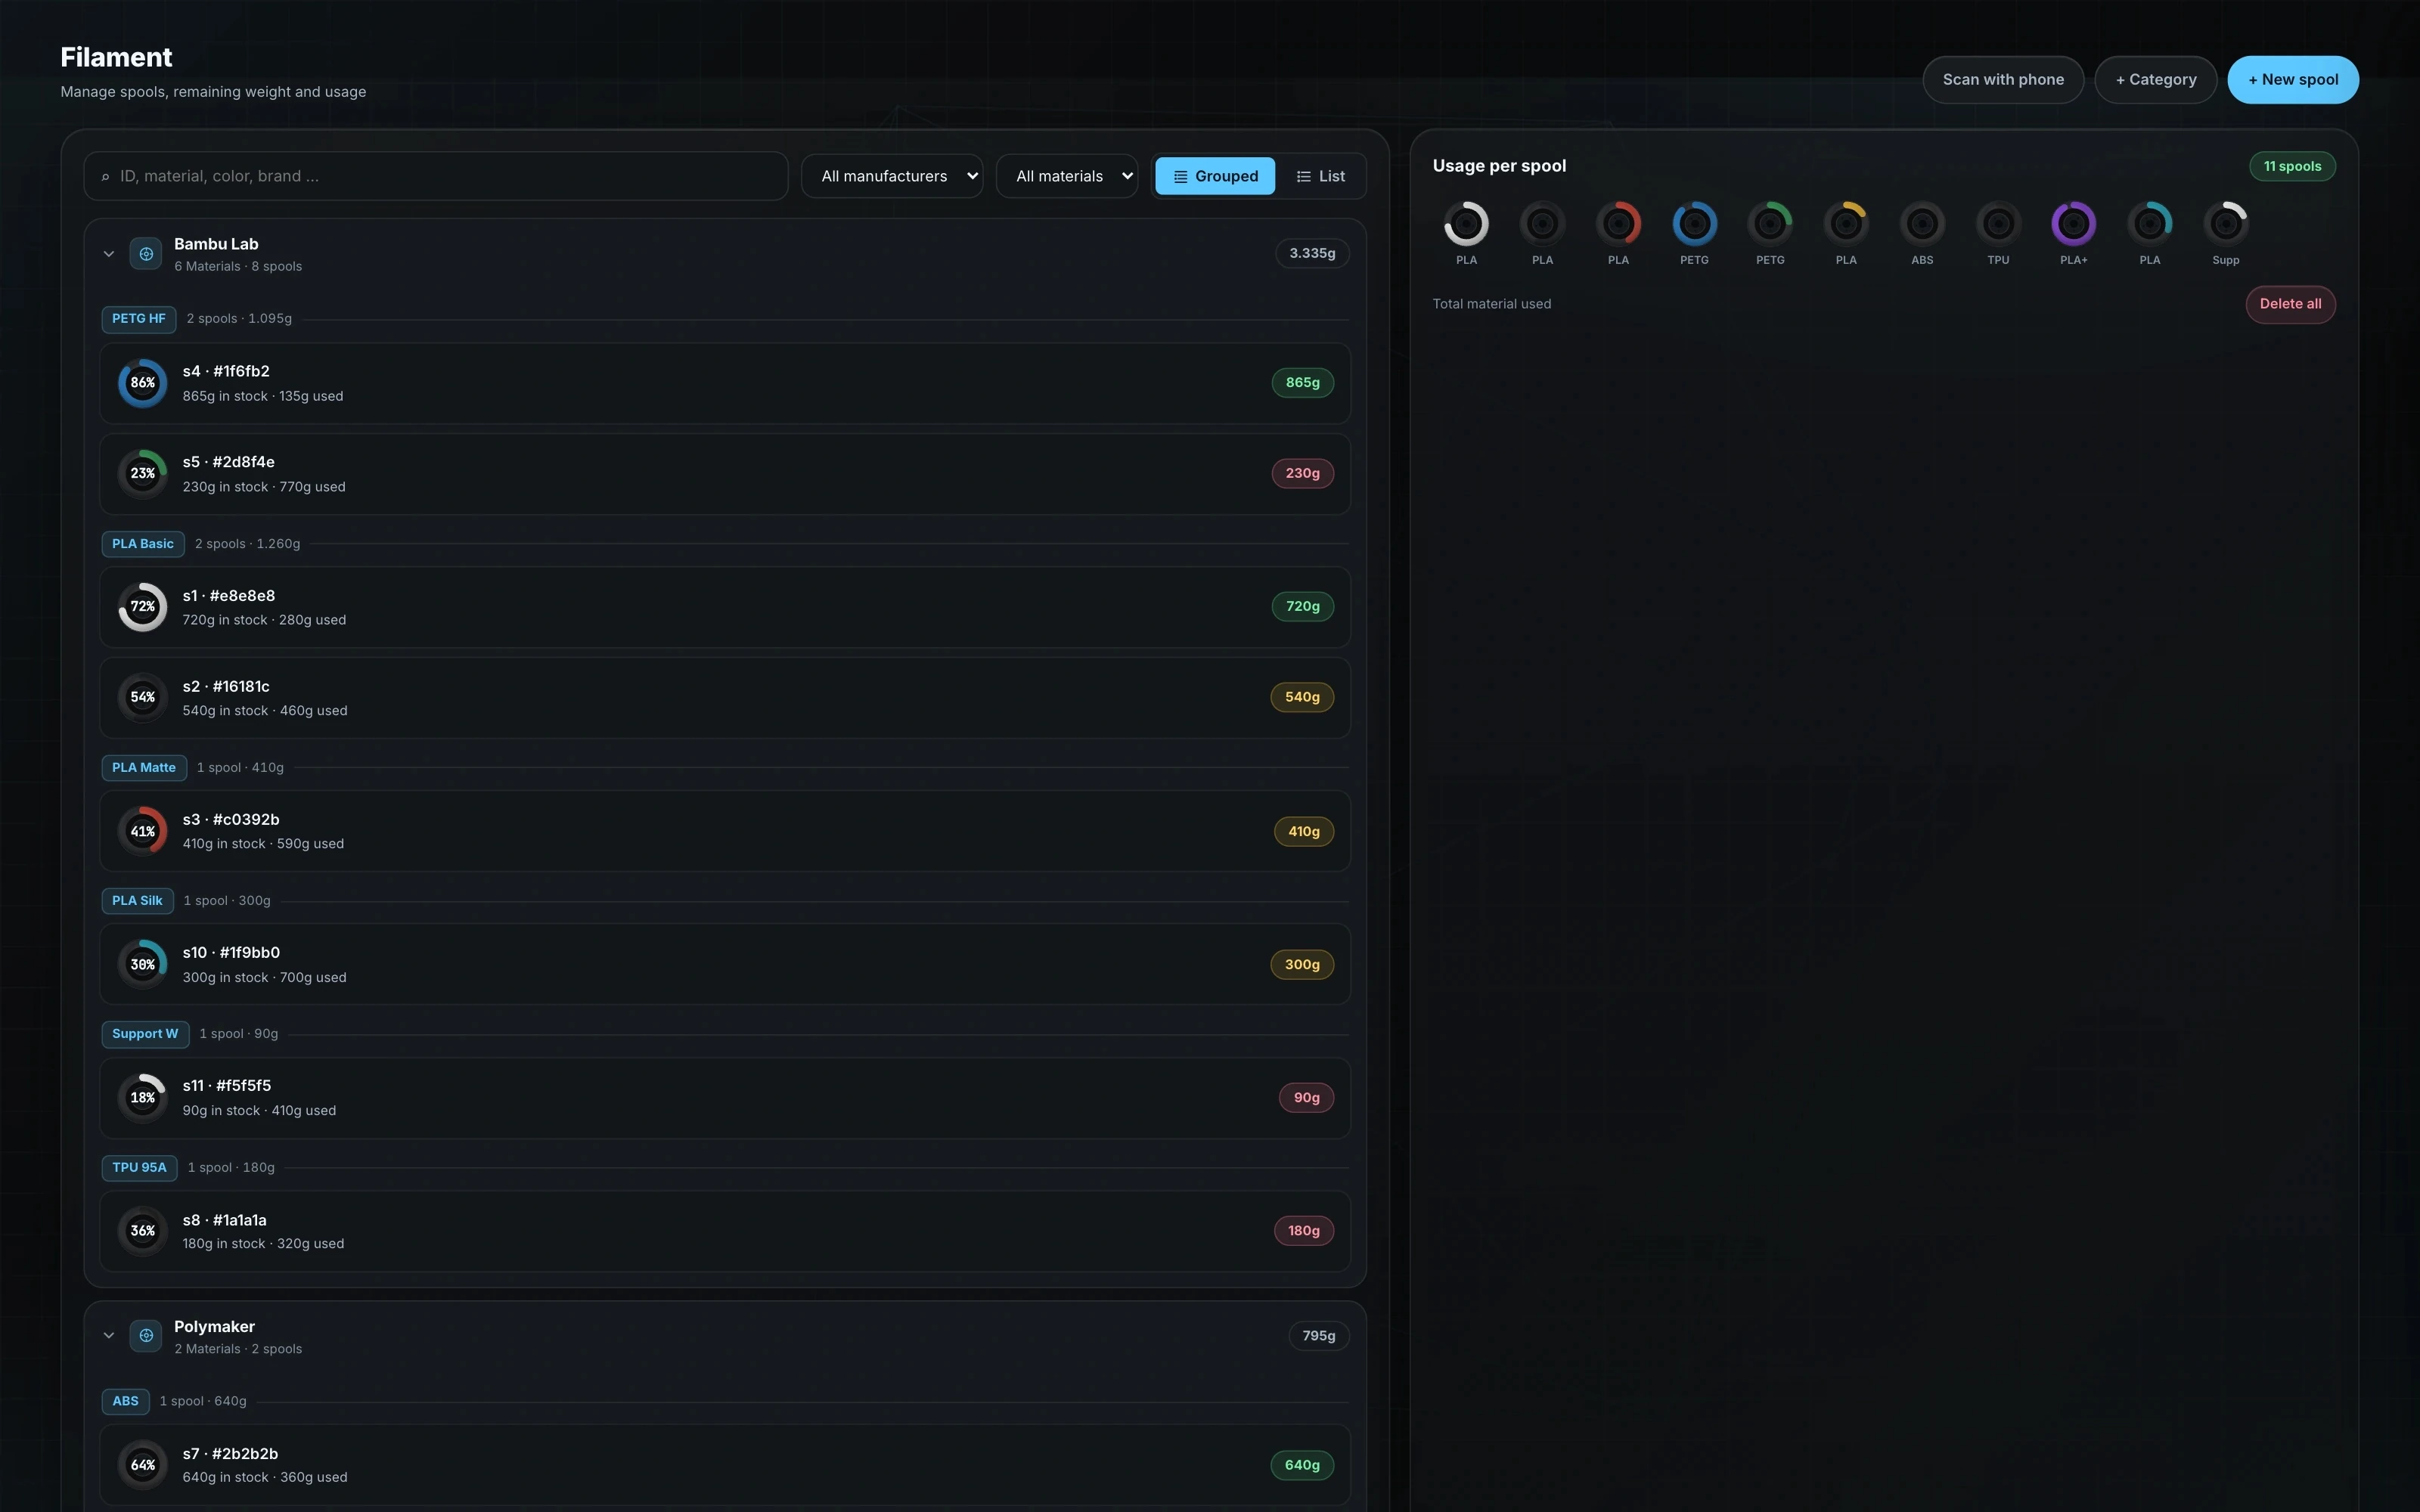Collapse the Polymaker group chevron
Viewport: 2420px width, 1512px height.
click(x=109, y=1335)
